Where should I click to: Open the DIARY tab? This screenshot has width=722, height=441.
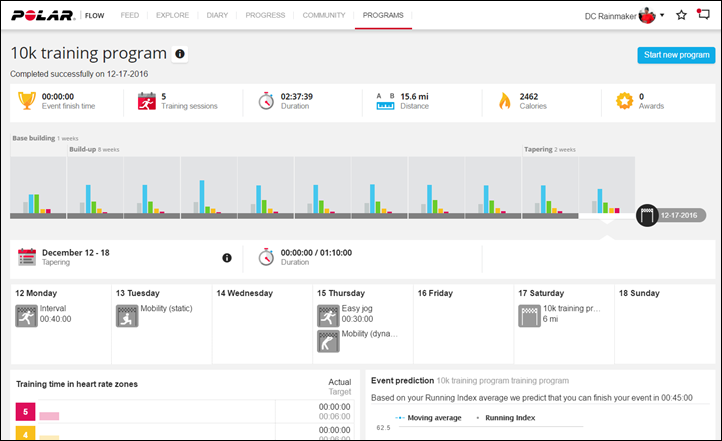(x=217, y=15)
